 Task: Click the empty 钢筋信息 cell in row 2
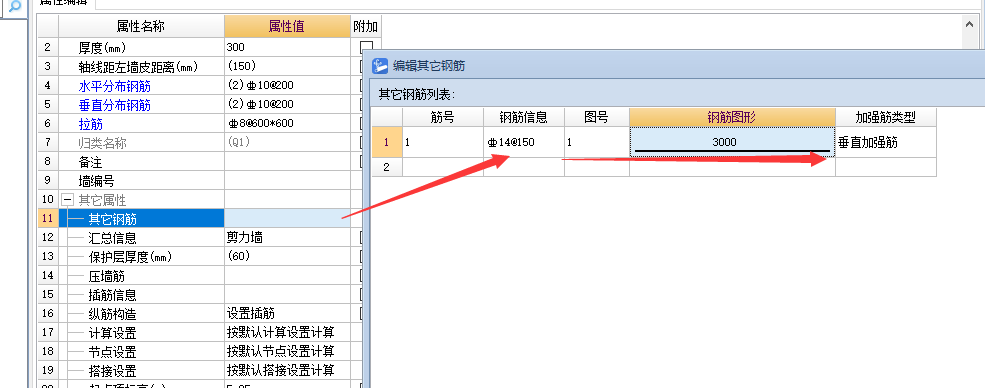pyautogui.click(x=524, y=167)
